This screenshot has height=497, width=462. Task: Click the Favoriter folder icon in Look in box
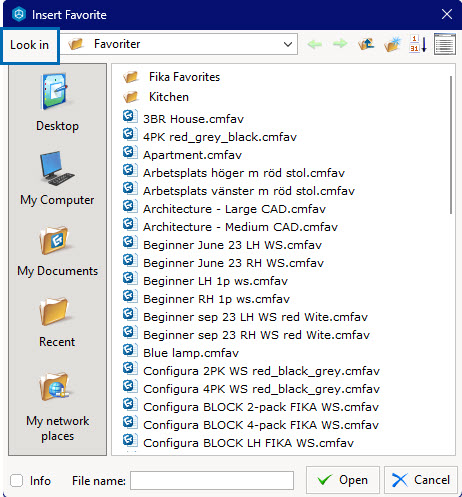[x=76, y=44]
